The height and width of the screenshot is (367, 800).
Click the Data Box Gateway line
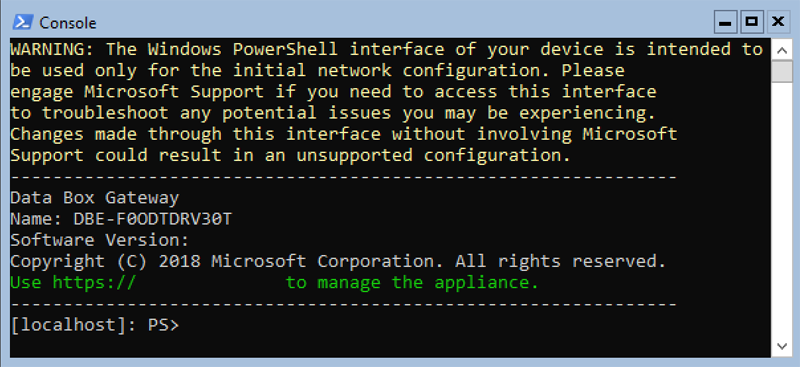(x=95, y=198)
